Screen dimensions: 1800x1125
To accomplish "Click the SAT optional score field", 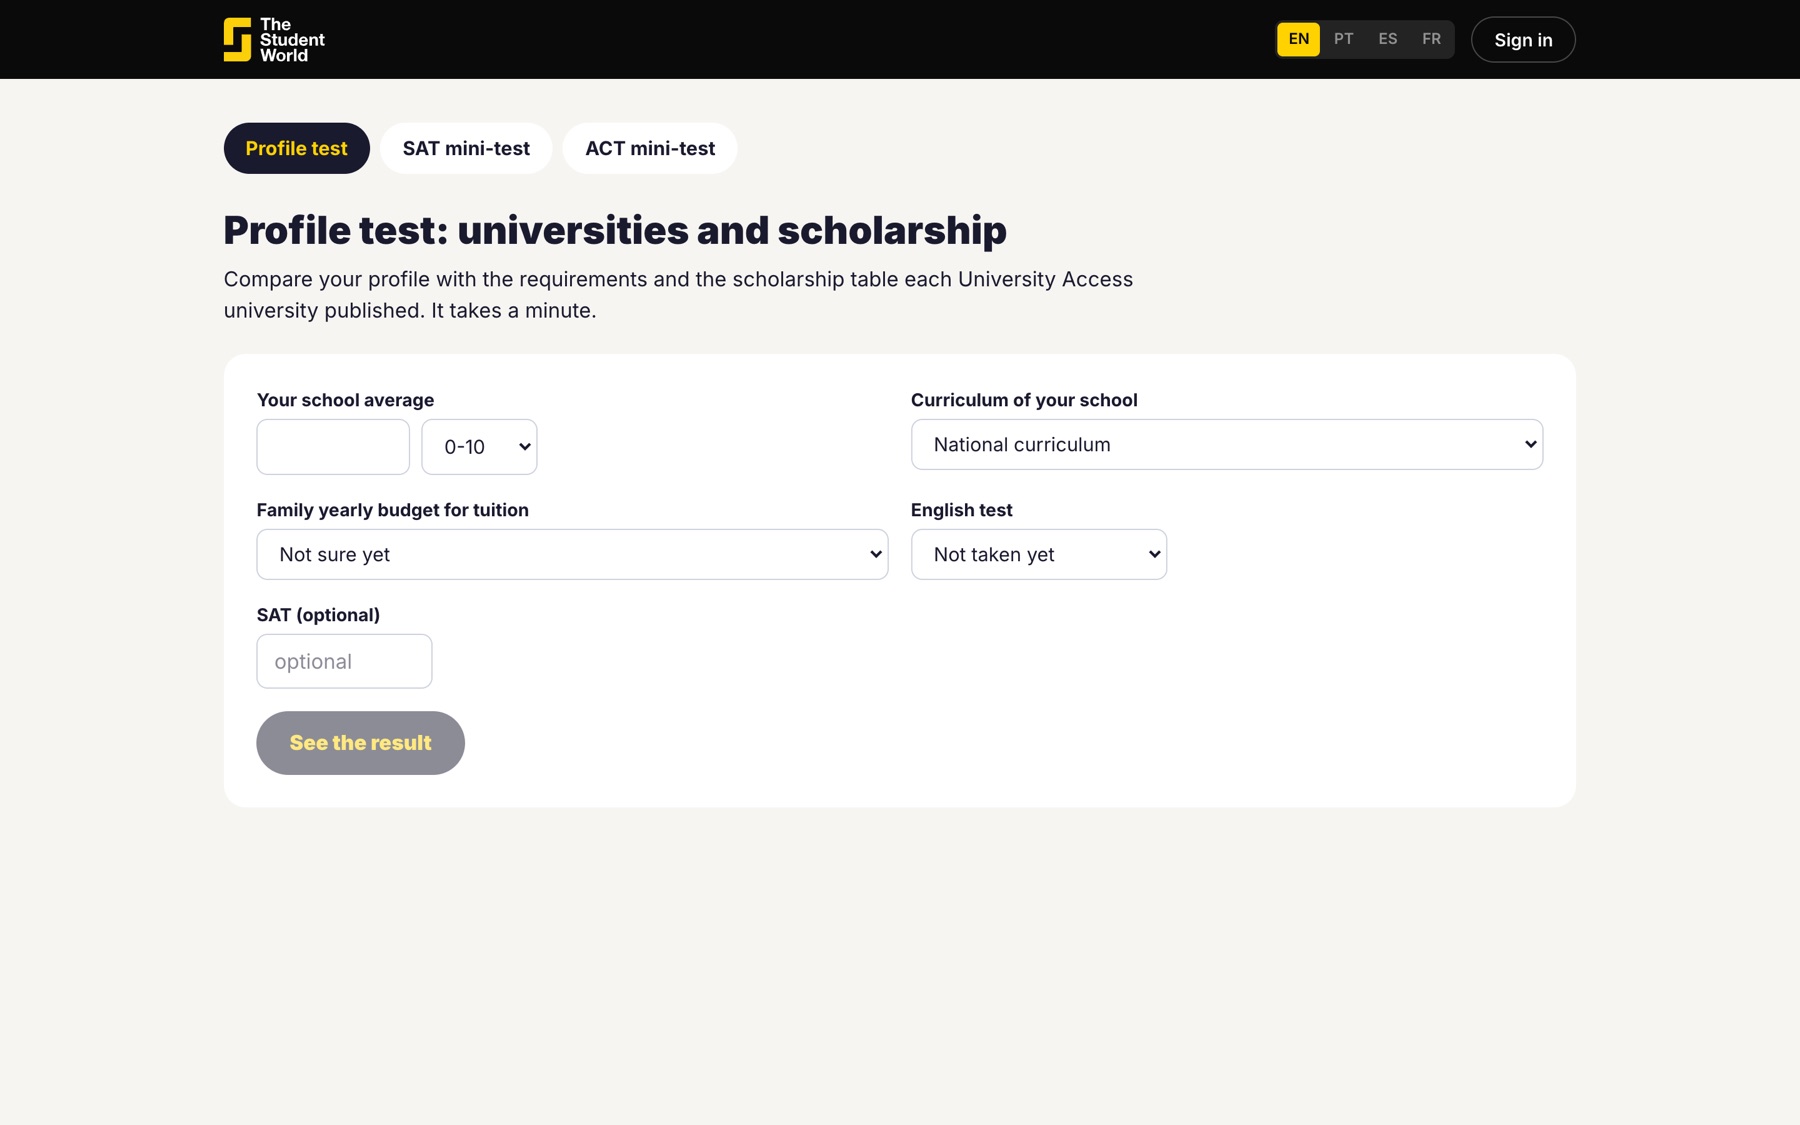I will (344, 661).
